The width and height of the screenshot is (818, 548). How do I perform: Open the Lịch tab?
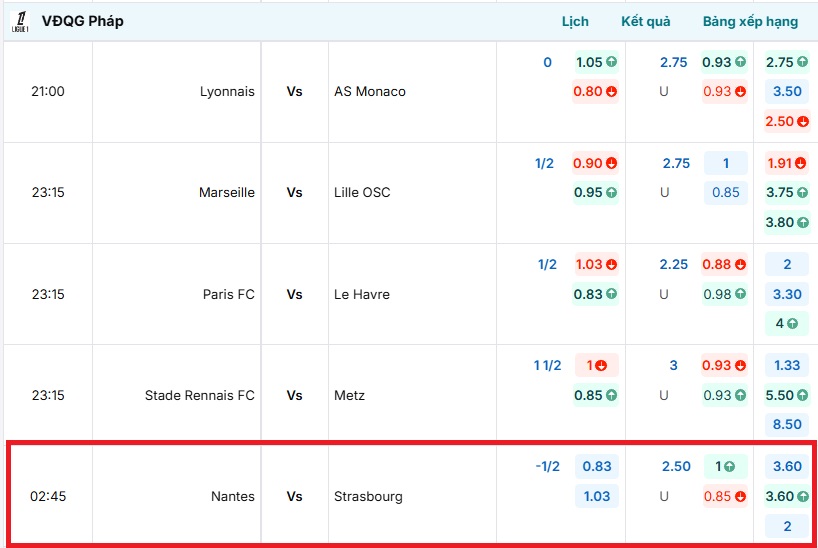(575, 21)
